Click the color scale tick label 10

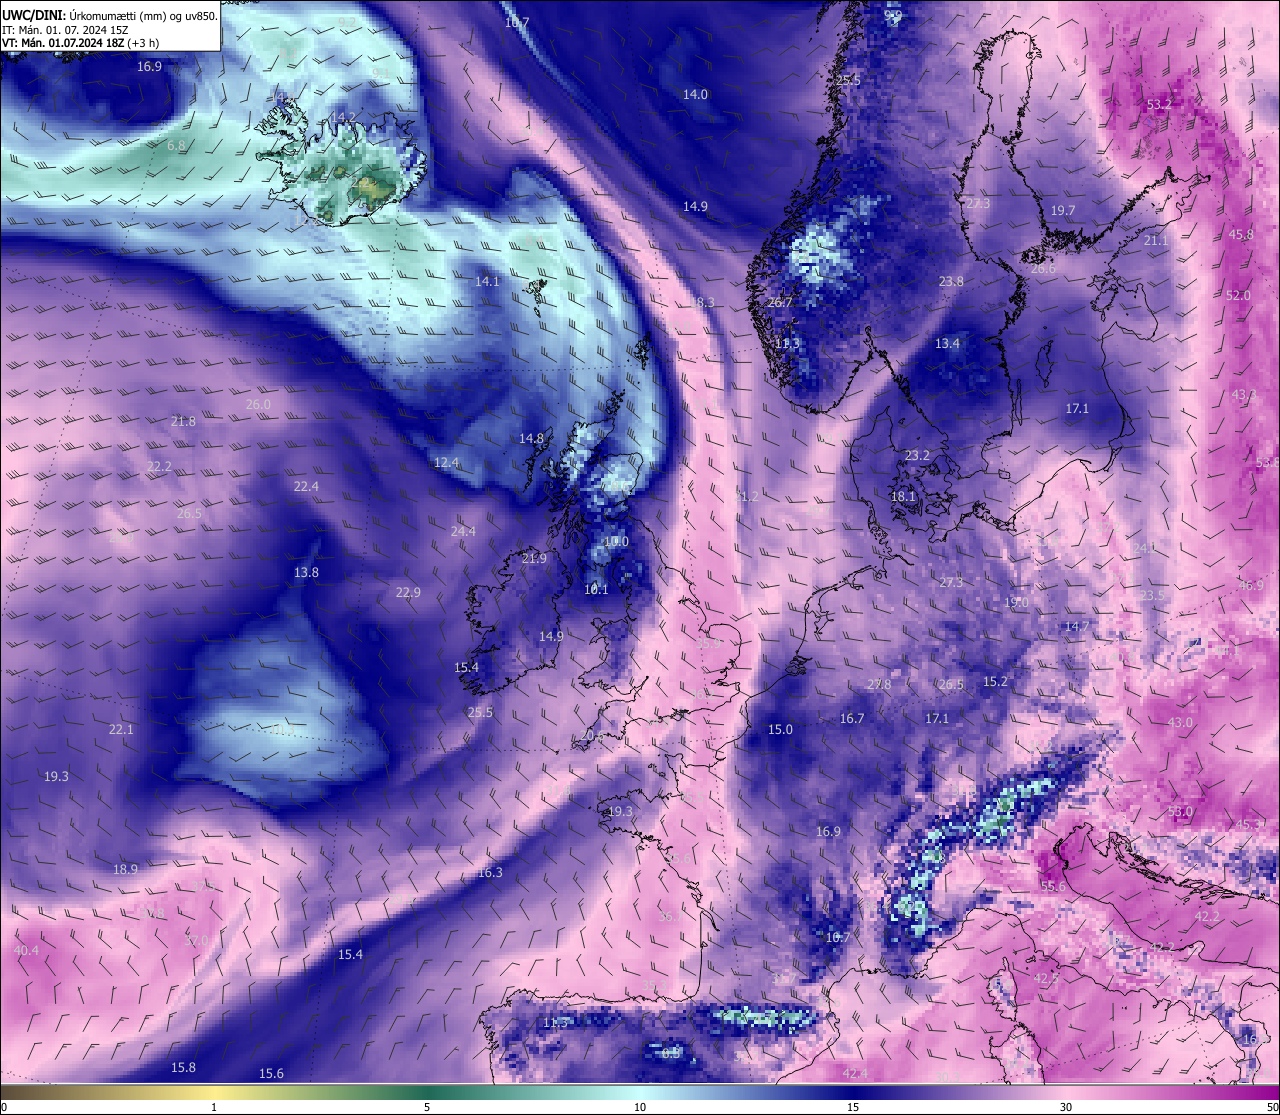[640, 1107]
